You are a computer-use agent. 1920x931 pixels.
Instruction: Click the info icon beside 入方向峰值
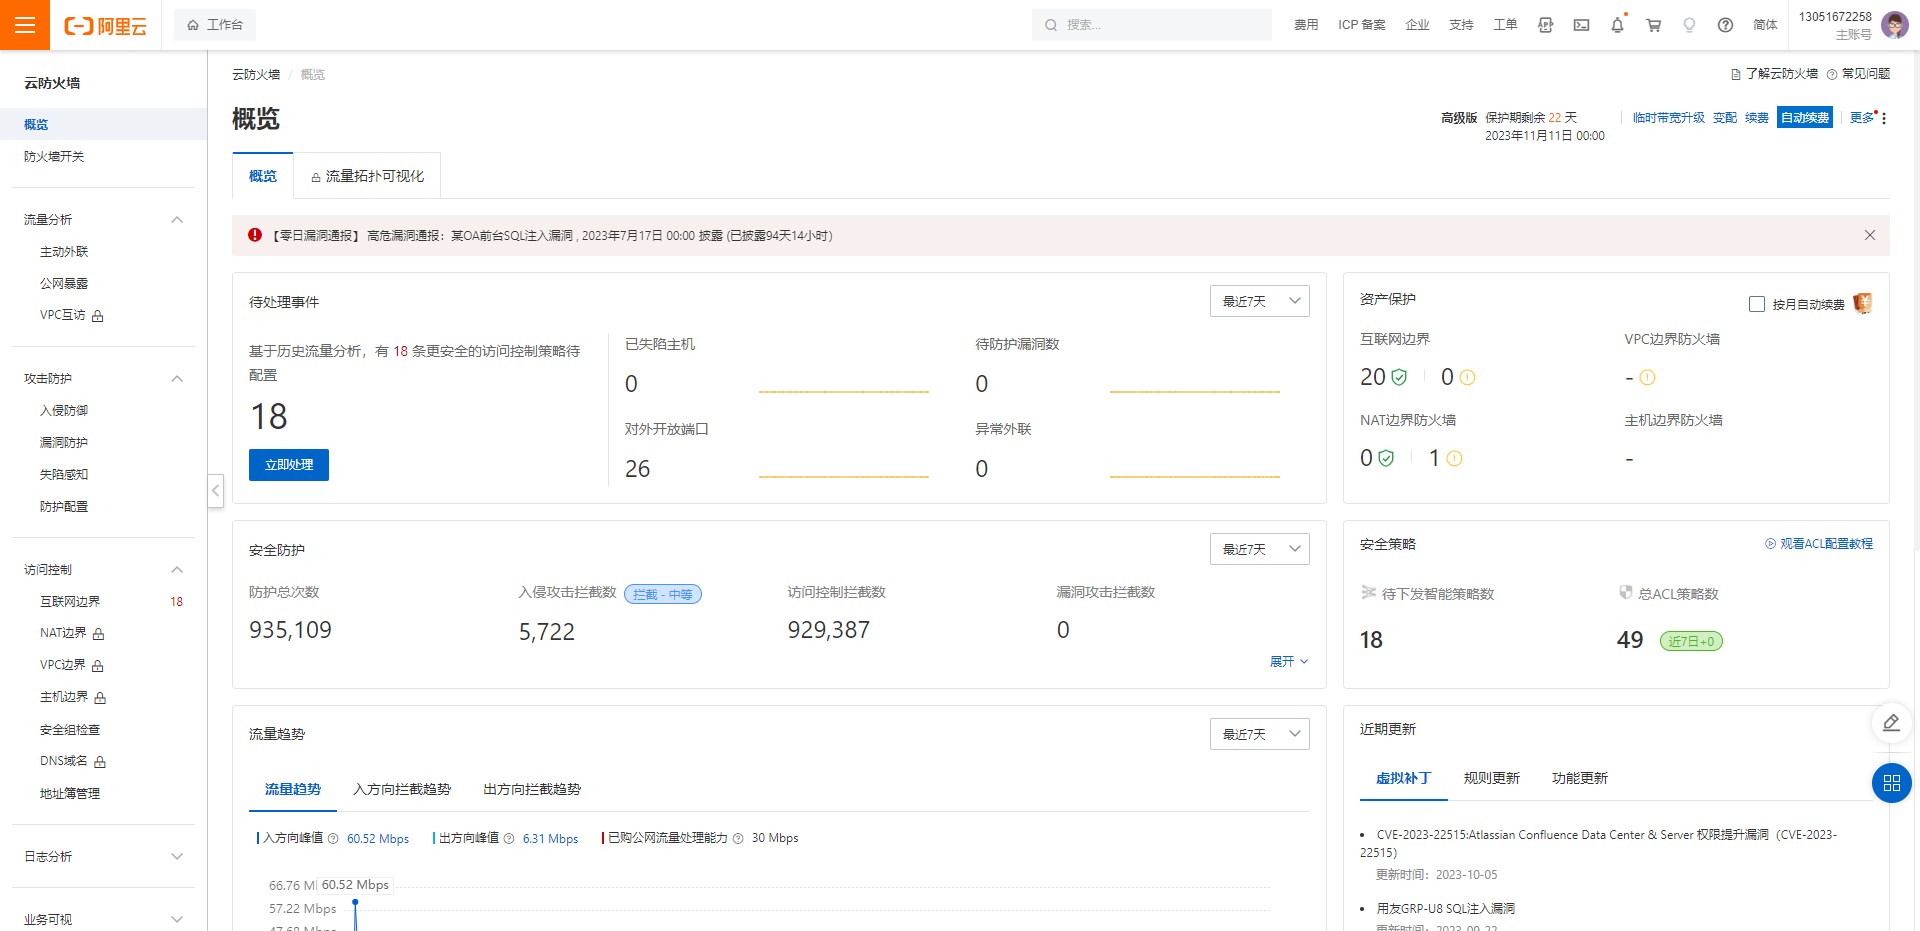click(x=333, y=838)
